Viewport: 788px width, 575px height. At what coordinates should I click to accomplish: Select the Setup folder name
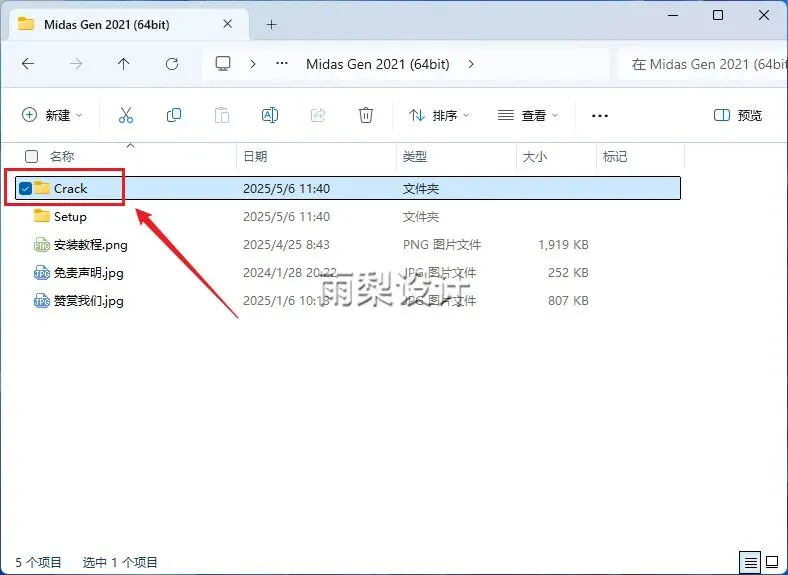[x=70, y=217]
